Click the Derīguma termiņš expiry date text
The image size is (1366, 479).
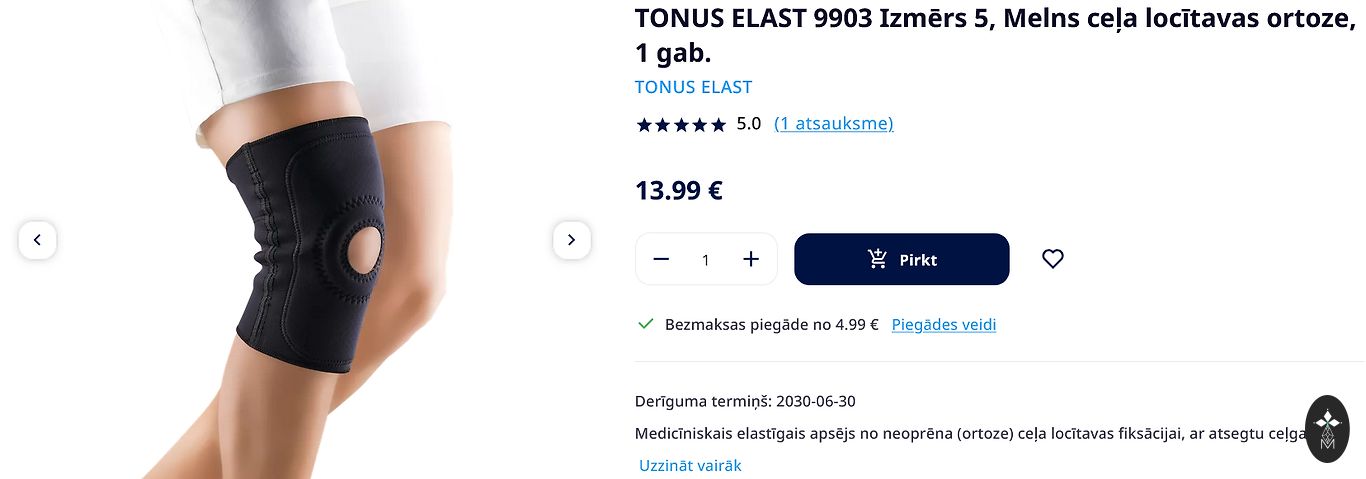(x=745, y=401)
